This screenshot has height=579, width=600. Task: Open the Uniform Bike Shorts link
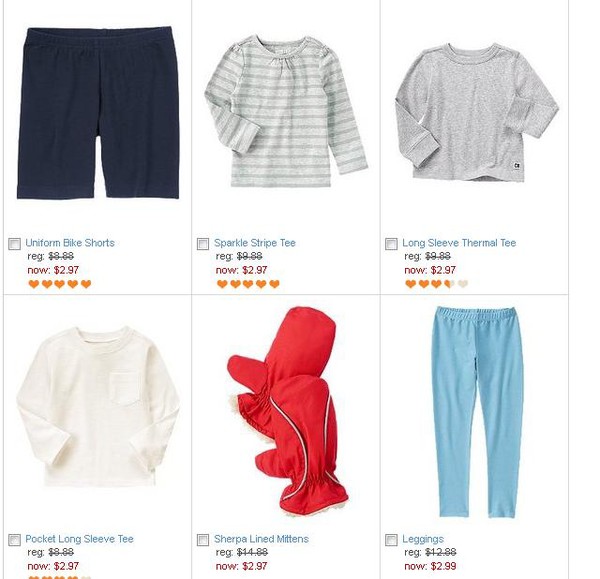70,243
